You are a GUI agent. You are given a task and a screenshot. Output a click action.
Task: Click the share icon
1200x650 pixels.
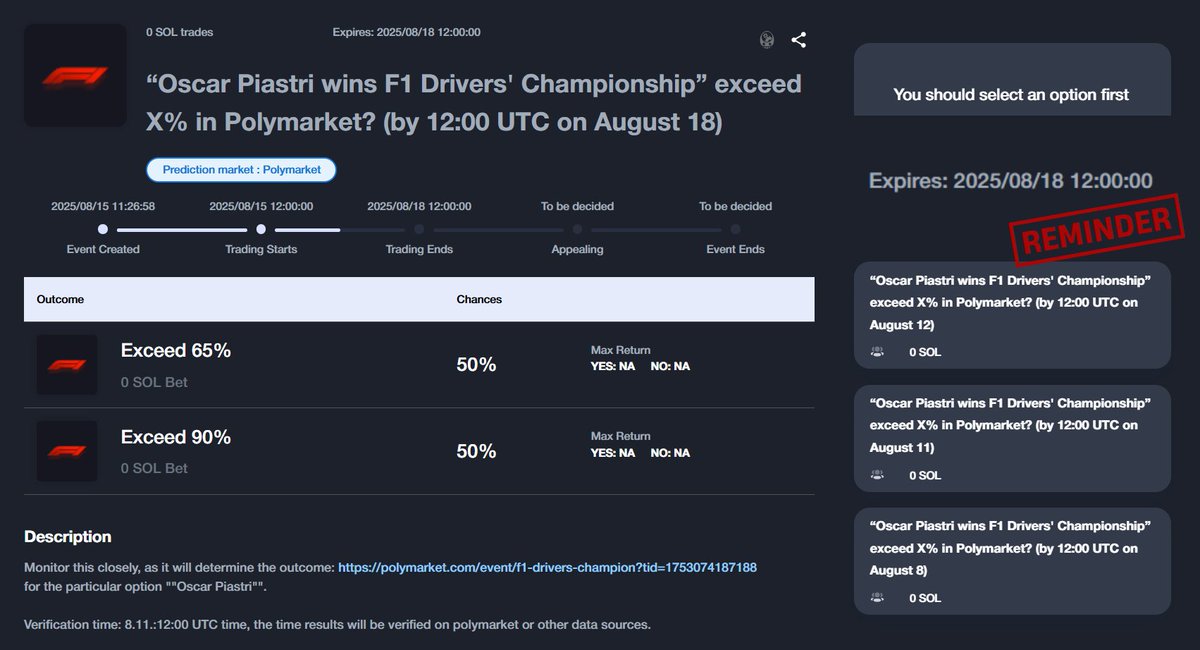[798, 40]
